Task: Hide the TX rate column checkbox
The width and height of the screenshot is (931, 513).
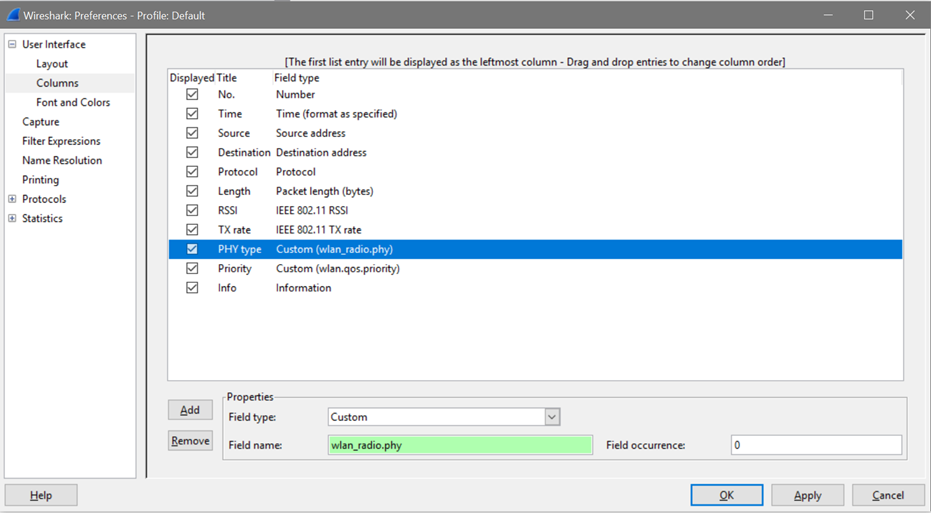Action: (192, 229)
